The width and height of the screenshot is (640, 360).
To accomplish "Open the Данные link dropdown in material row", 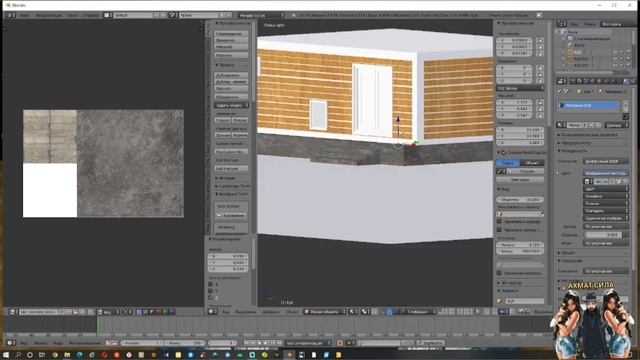I will [x=616, y=125].
